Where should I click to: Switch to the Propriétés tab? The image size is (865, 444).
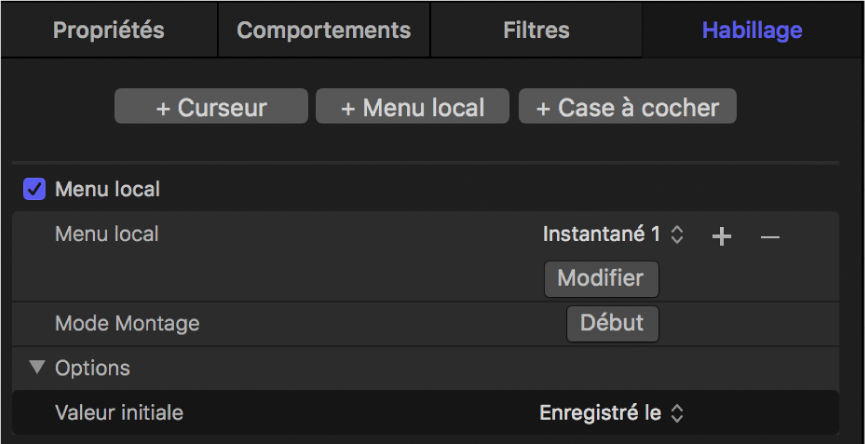108,30
